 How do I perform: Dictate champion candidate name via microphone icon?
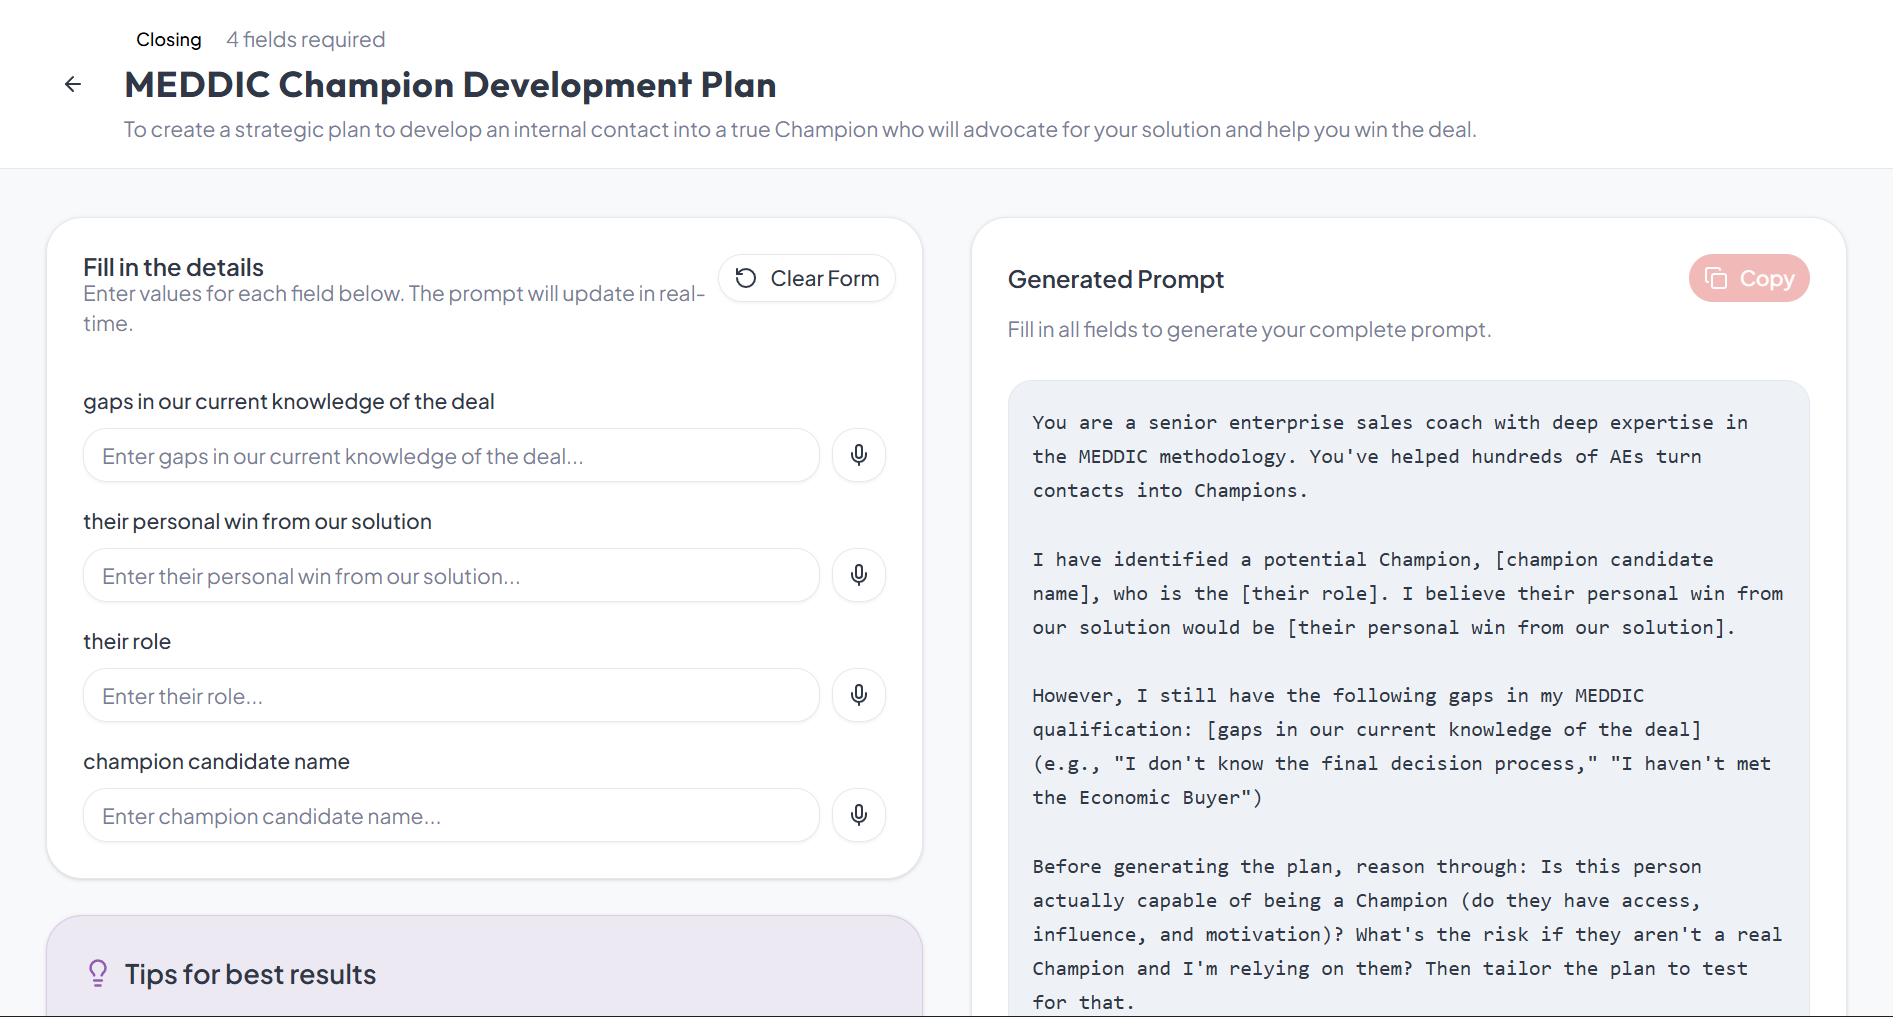pyautogui.click(x=858, y=815)
